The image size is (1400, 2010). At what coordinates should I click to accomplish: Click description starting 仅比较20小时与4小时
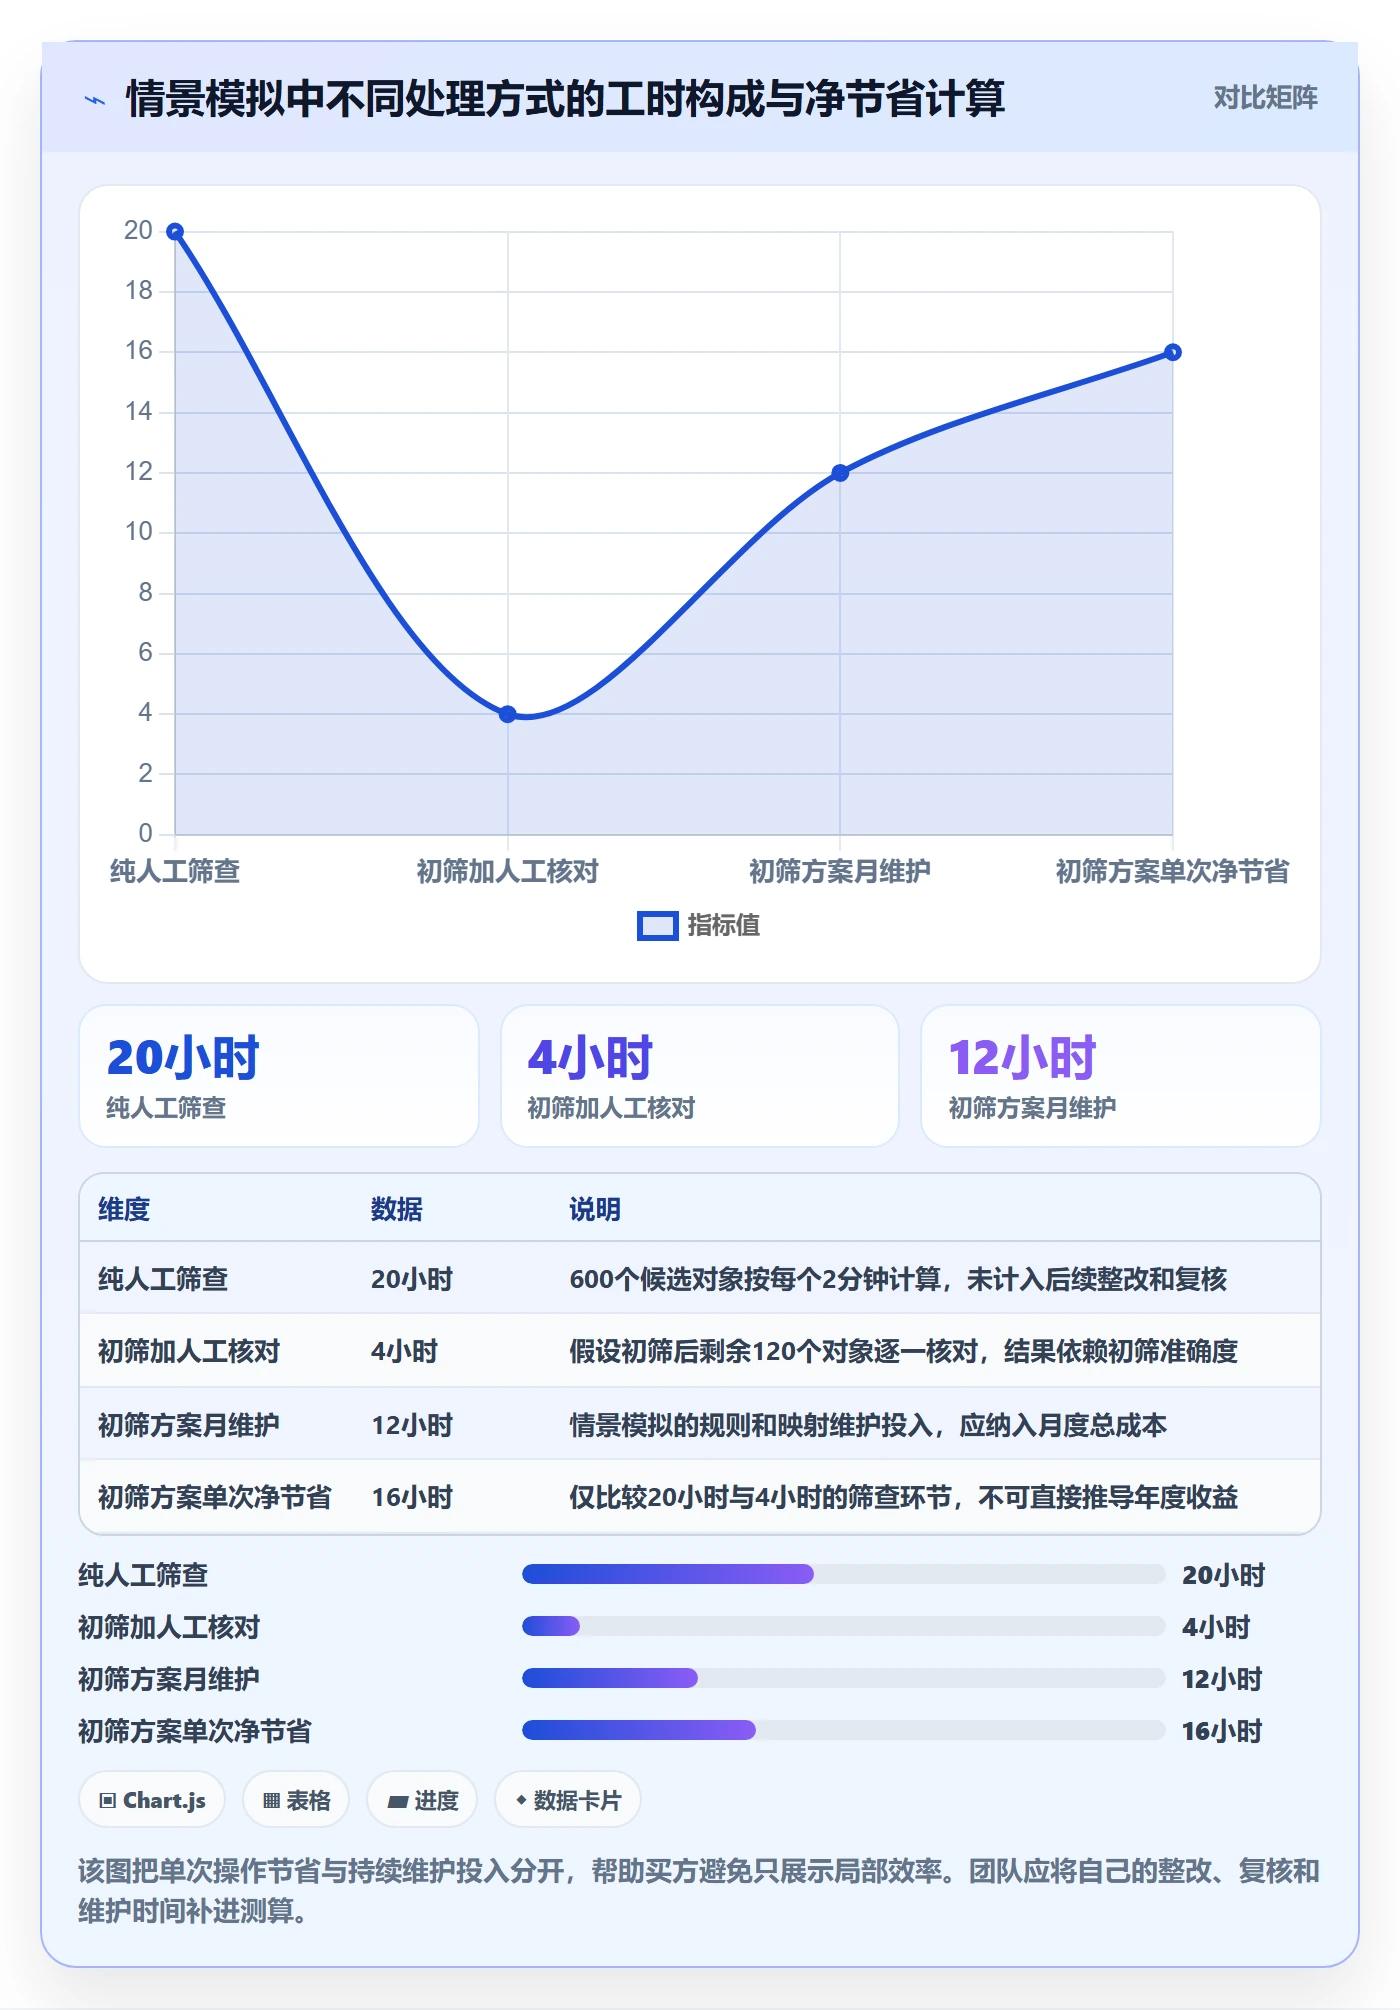904,1497
